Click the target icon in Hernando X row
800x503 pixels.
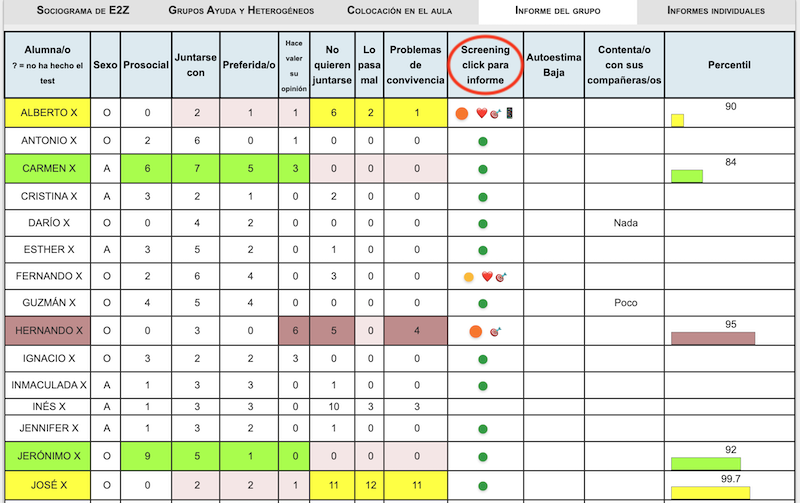pyautogui.click(x=494, y=331)
